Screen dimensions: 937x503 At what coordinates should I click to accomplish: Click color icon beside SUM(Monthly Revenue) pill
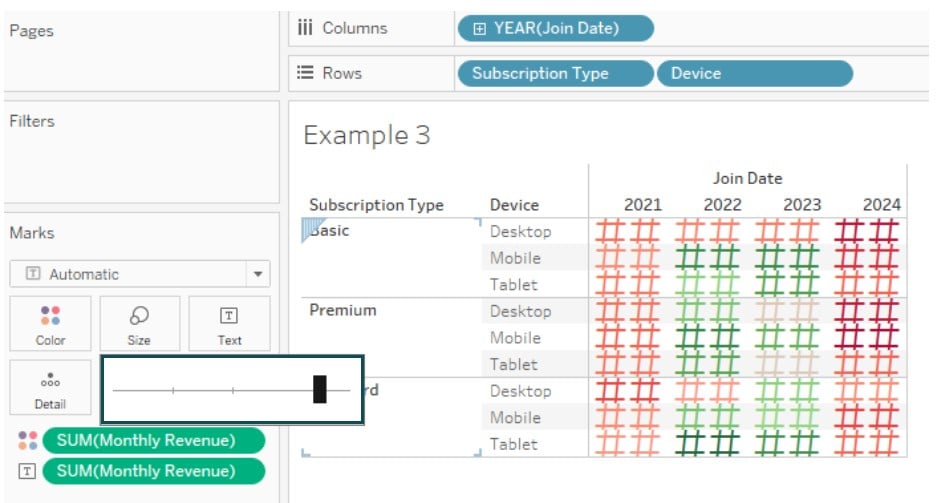[27, 440]
